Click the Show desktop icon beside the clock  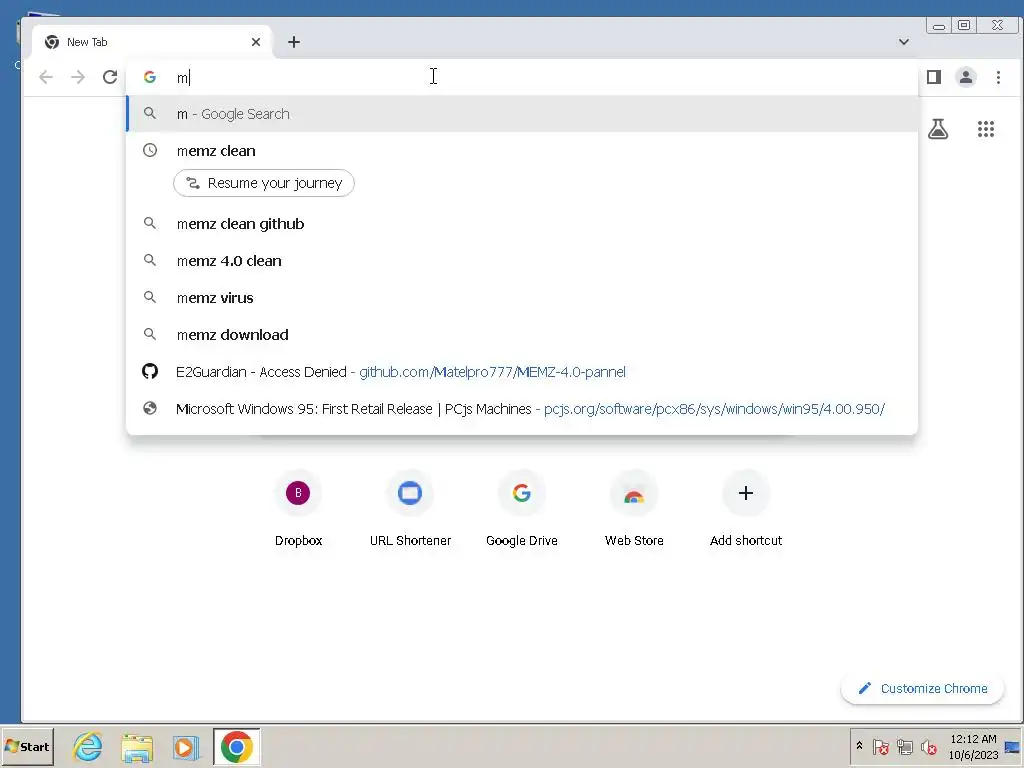[x=1012, y=747]
